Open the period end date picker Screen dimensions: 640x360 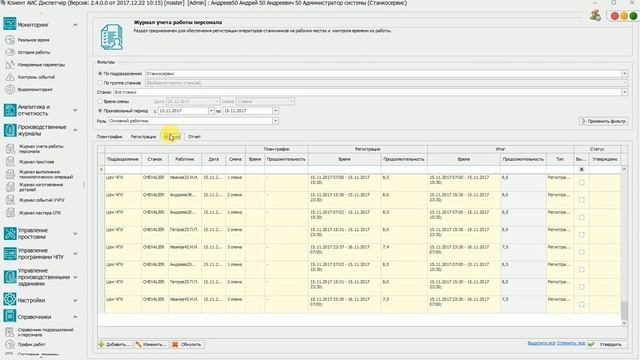pos(276,111)
